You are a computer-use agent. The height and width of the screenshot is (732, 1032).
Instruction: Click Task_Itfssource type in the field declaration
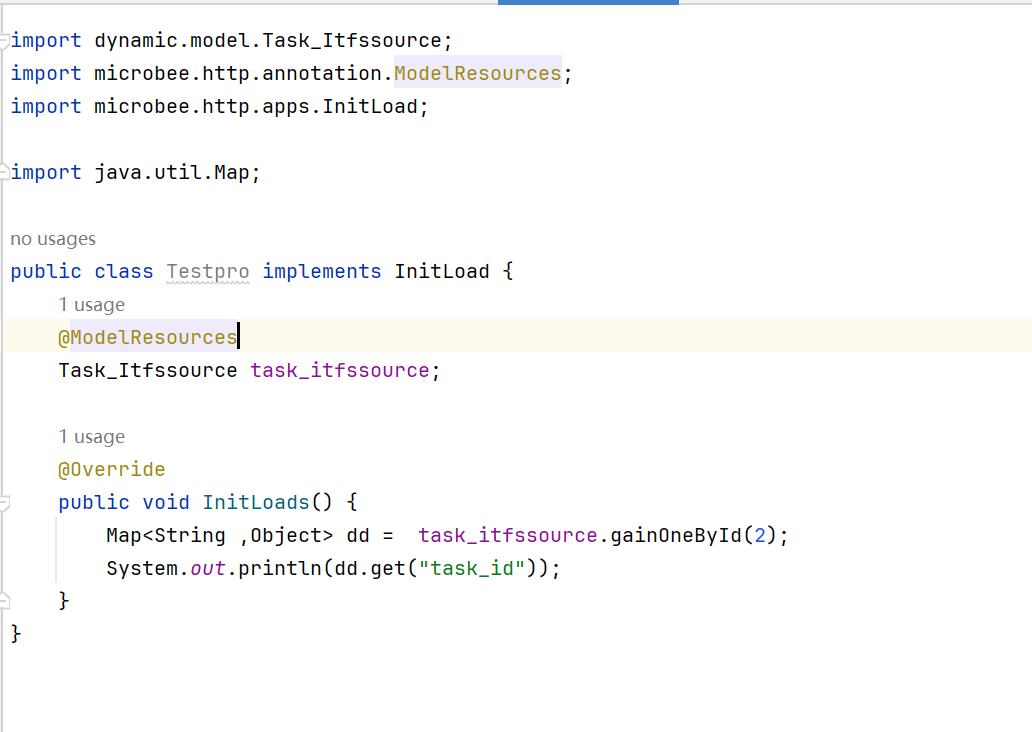point(147,371)
